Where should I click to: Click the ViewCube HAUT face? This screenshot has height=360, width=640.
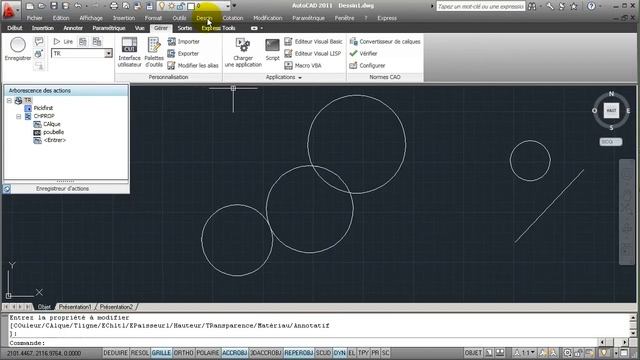click(611, 111)
